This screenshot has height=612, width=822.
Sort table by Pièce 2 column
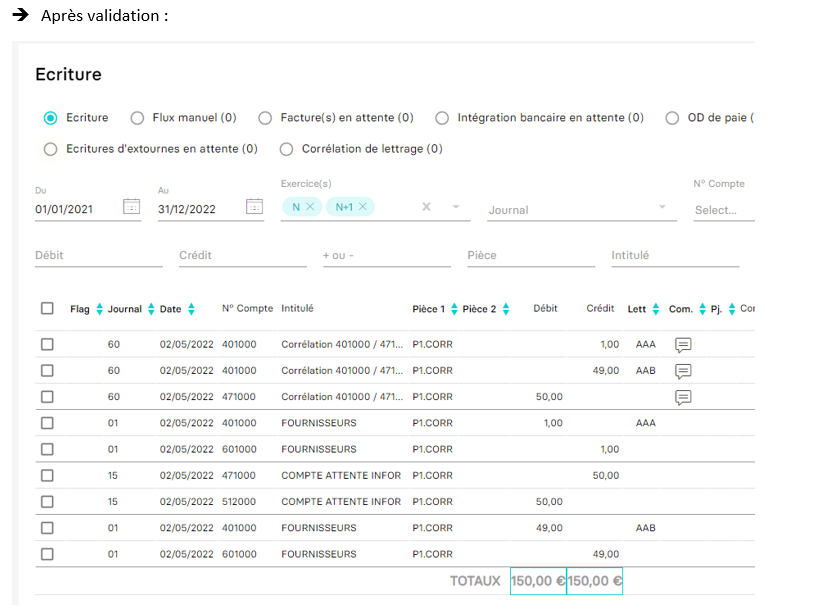(506, 309)
